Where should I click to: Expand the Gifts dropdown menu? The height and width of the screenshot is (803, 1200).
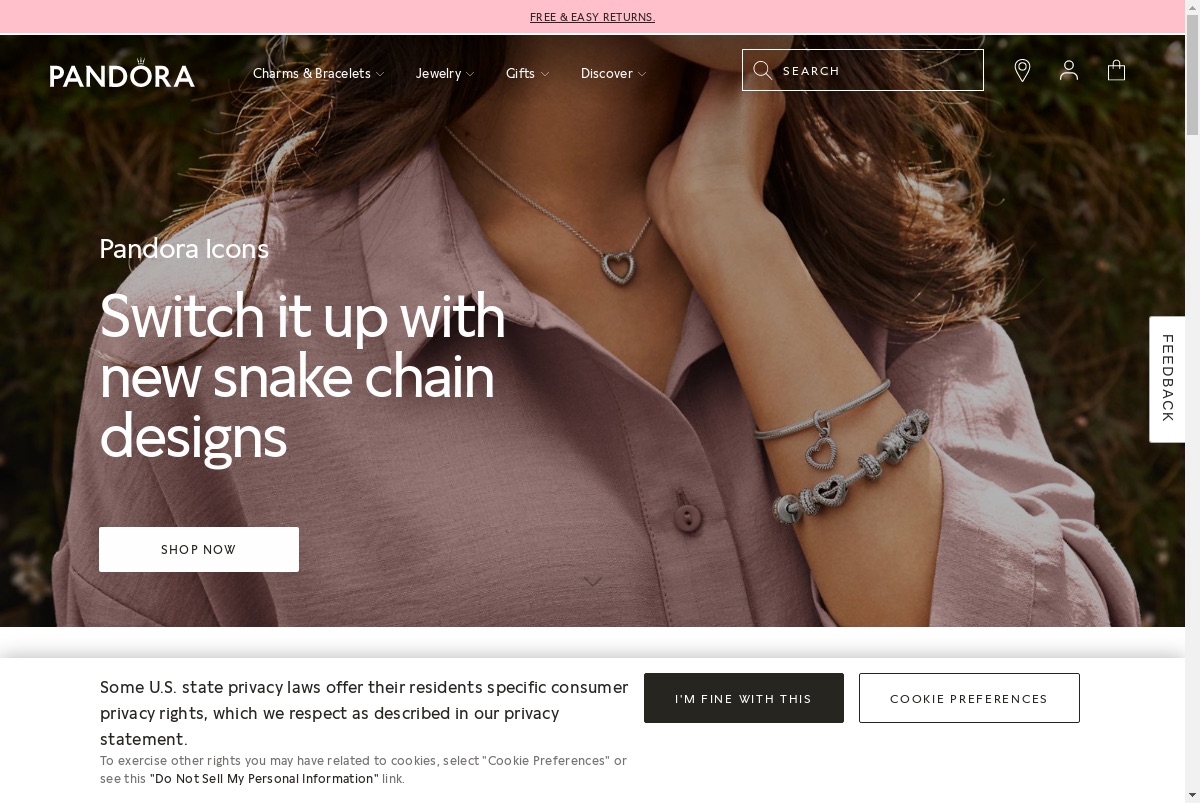point(527,73)
